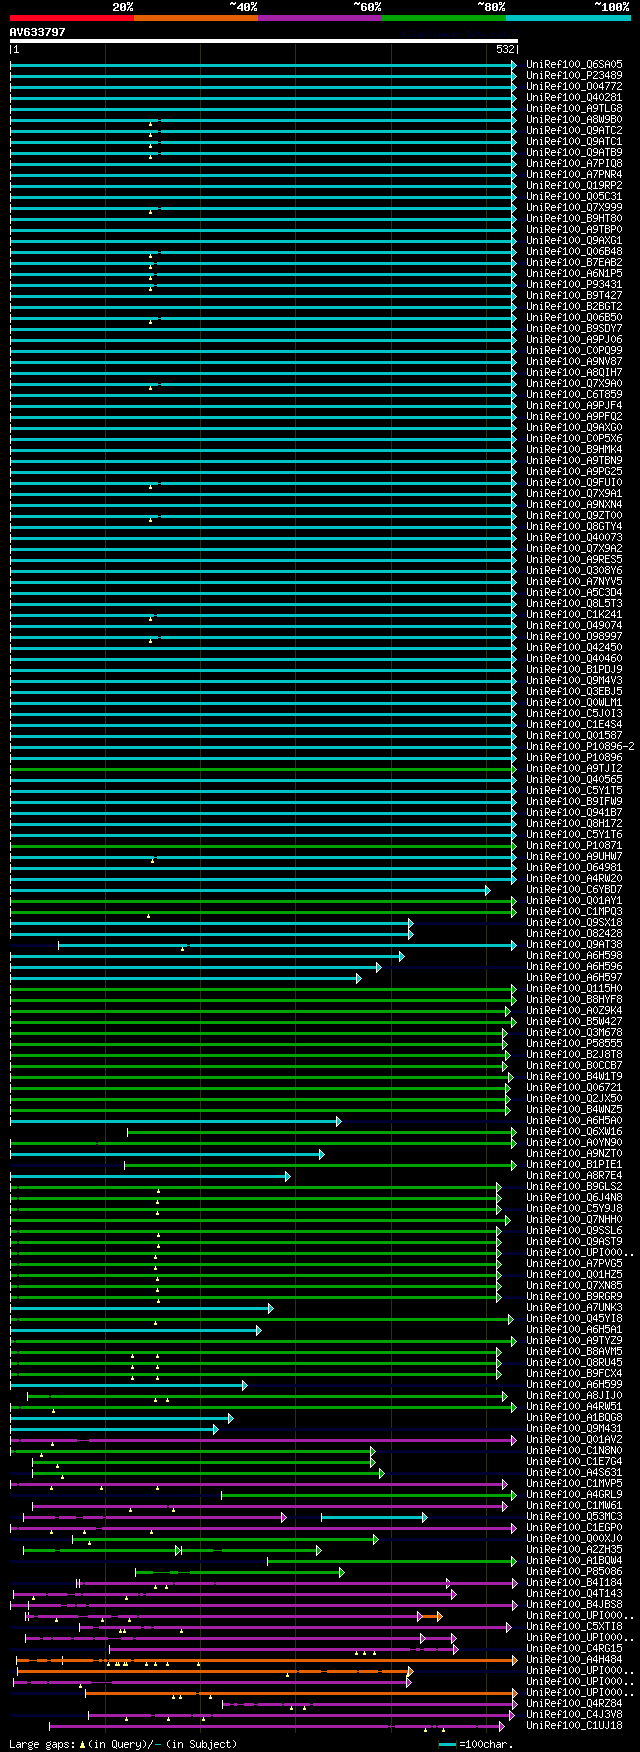
Task: Click hit label UniRef100_P10871
Action: [x=574, y=845]
